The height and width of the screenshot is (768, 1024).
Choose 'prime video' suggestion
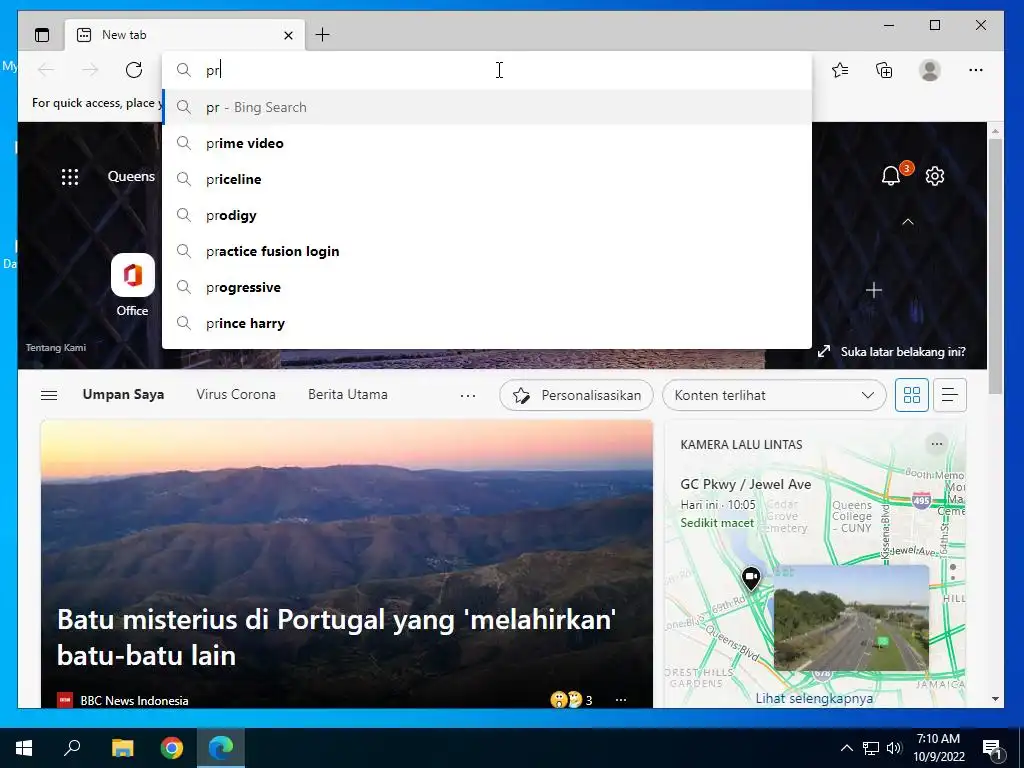tap(487, 143)
